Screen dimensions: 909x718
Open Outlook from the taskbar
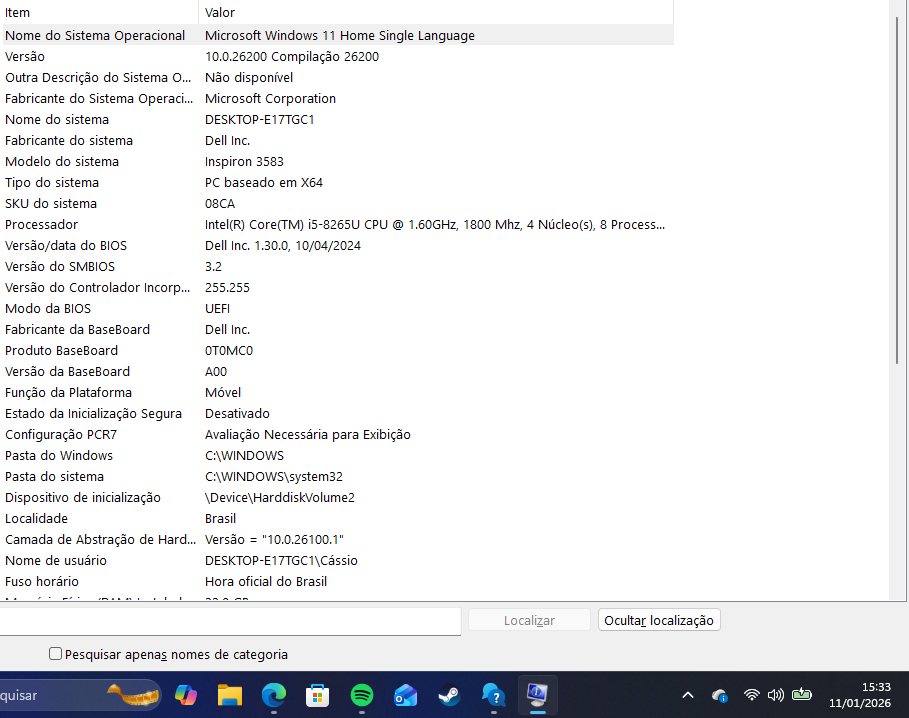pos(406,695)
